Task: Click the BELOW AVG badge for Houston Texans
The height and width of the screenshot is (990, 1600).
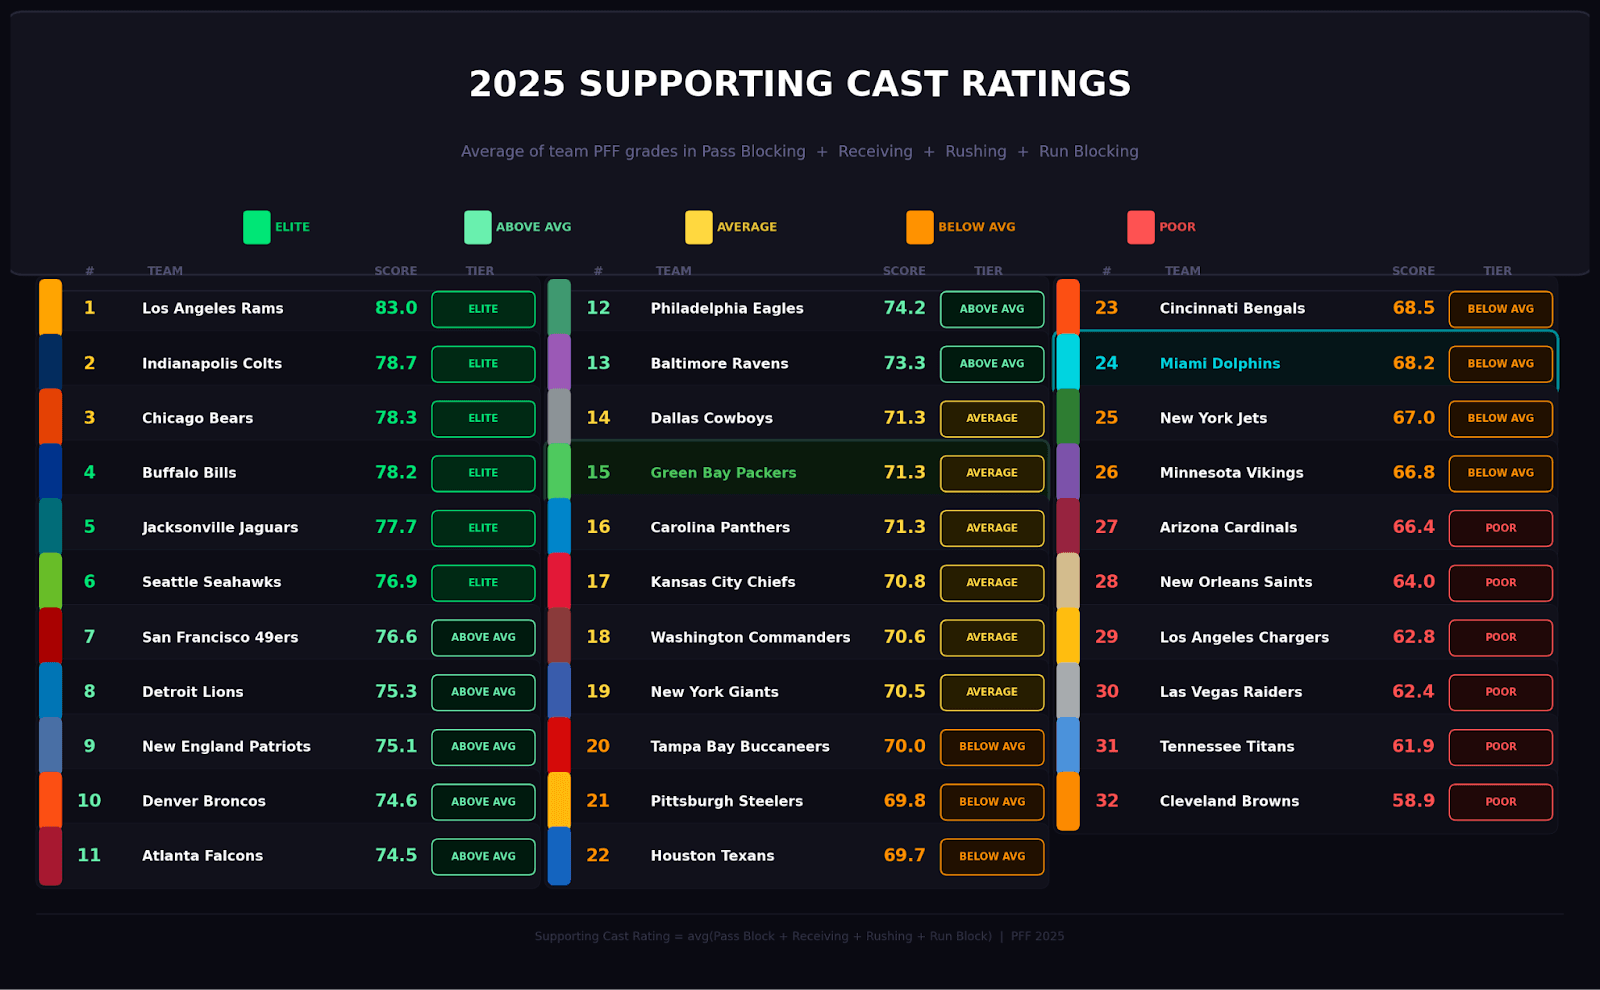Action: coord(992,857)
